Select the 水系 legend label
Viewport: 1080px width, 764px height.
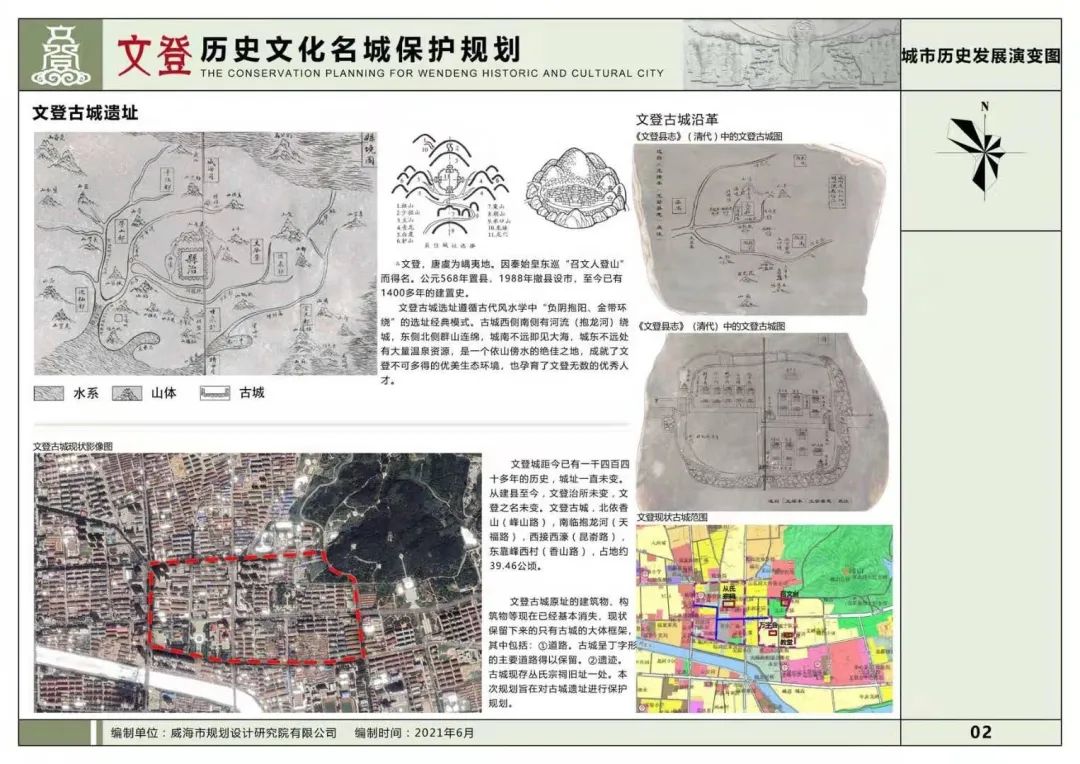86,393
